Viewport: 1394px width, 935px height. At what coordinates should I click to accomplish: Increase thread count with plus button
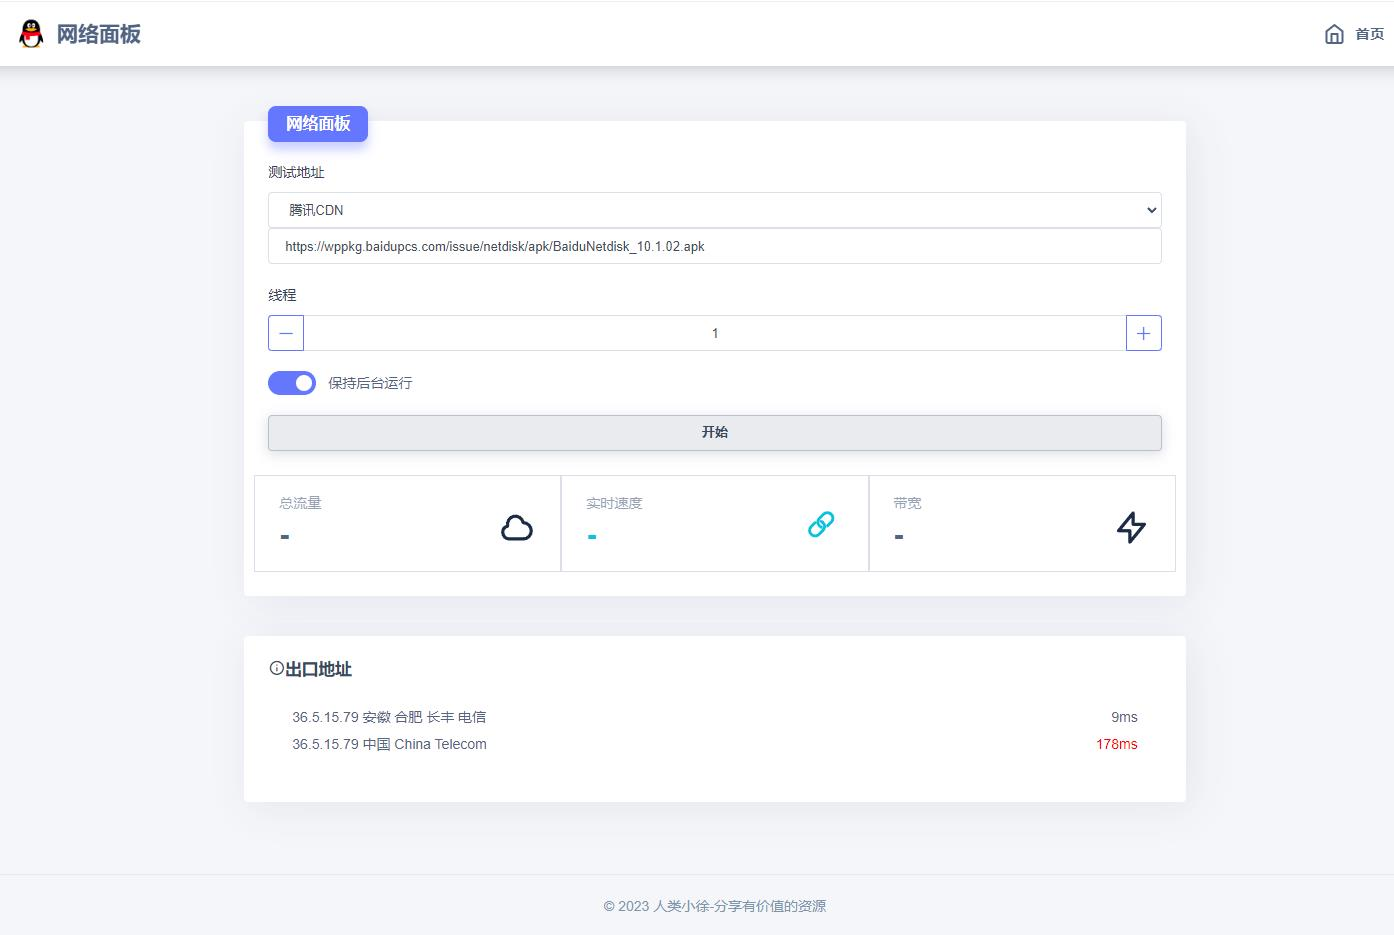[x=1144, y=333]
